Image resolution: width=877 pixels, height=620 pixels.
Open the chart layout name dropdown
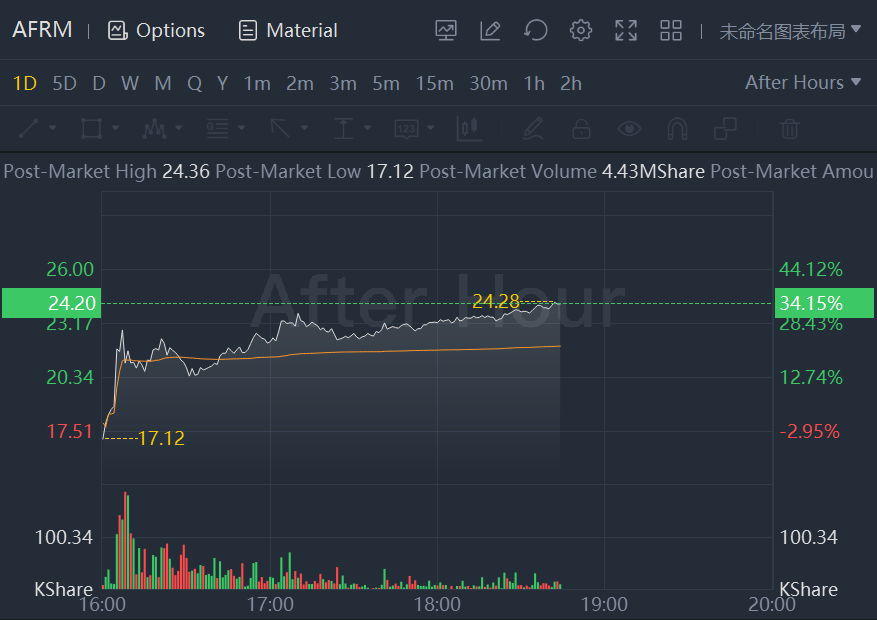(x=789, y=31)
